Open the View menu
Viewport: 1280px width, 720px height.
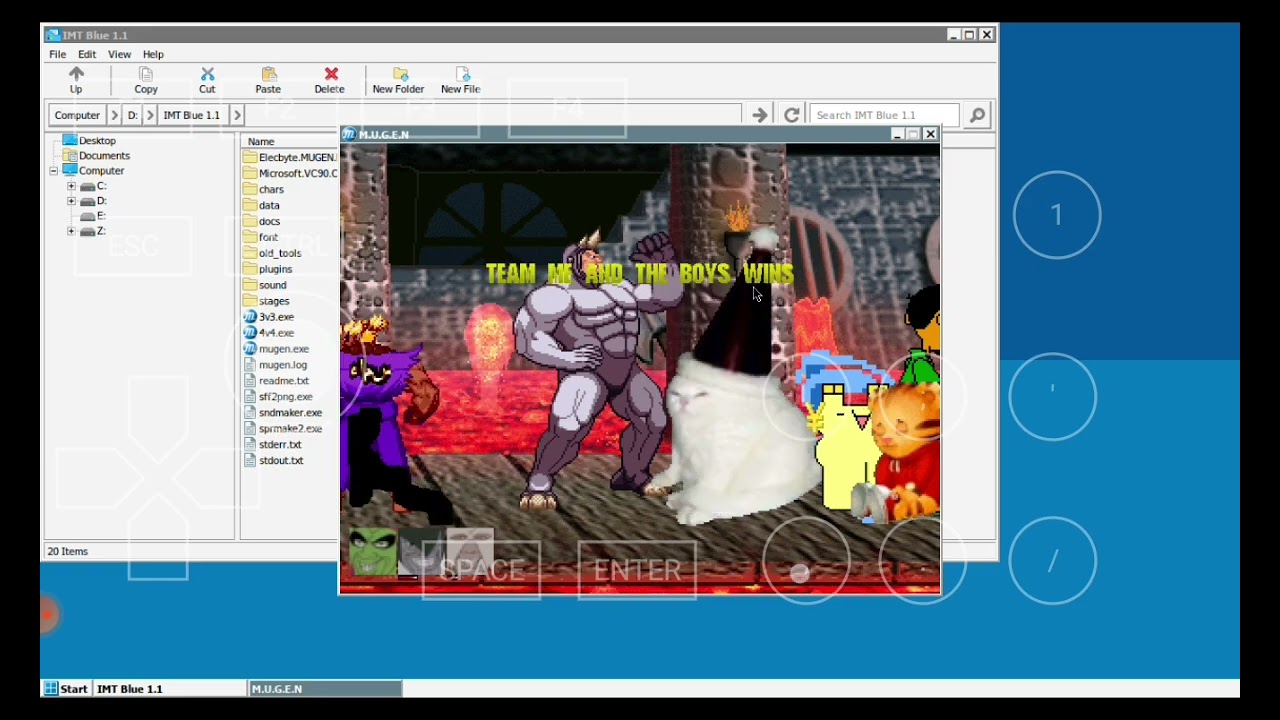coord(119,54)
